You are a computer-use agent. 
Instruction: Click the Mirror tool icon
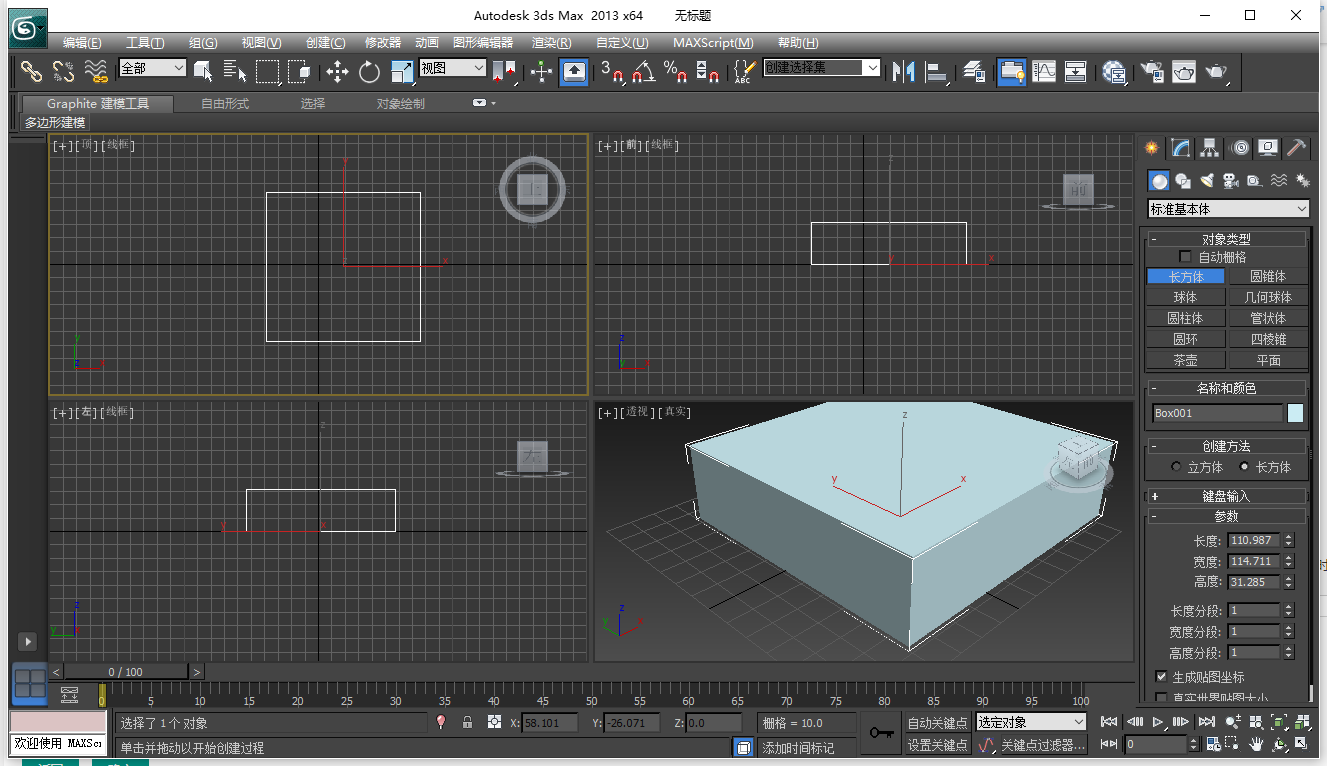[904, 71]
